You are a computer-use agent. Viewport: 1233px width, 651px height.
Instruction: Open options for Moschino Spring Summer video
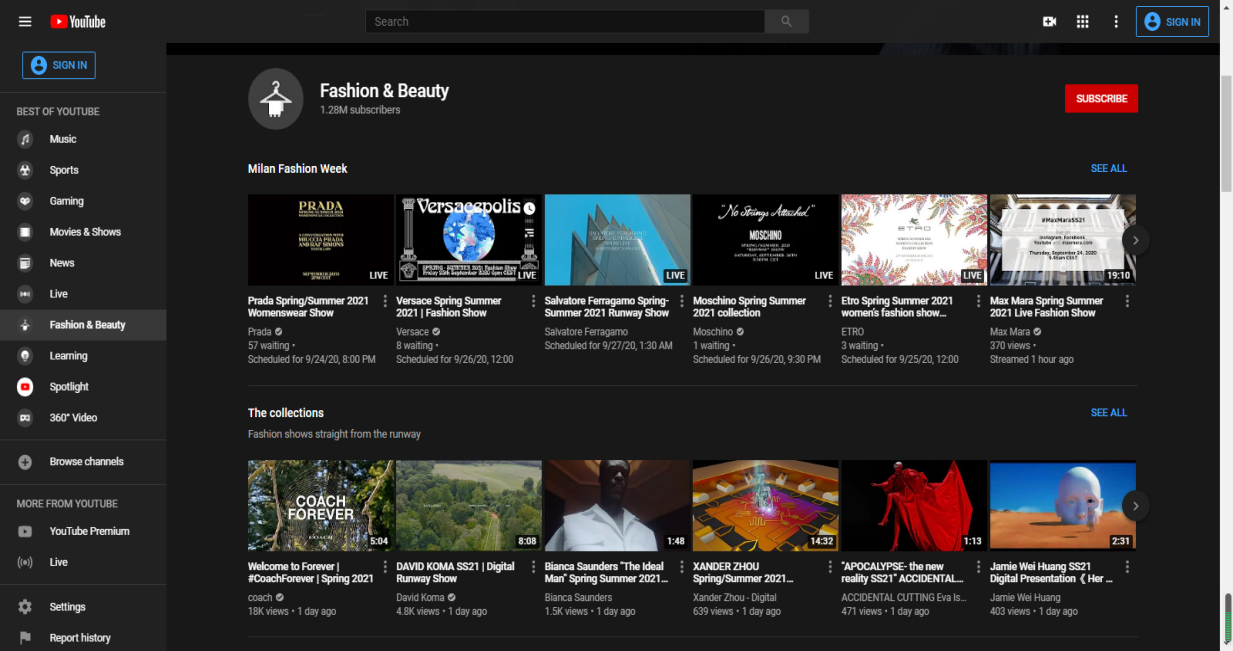831,301
